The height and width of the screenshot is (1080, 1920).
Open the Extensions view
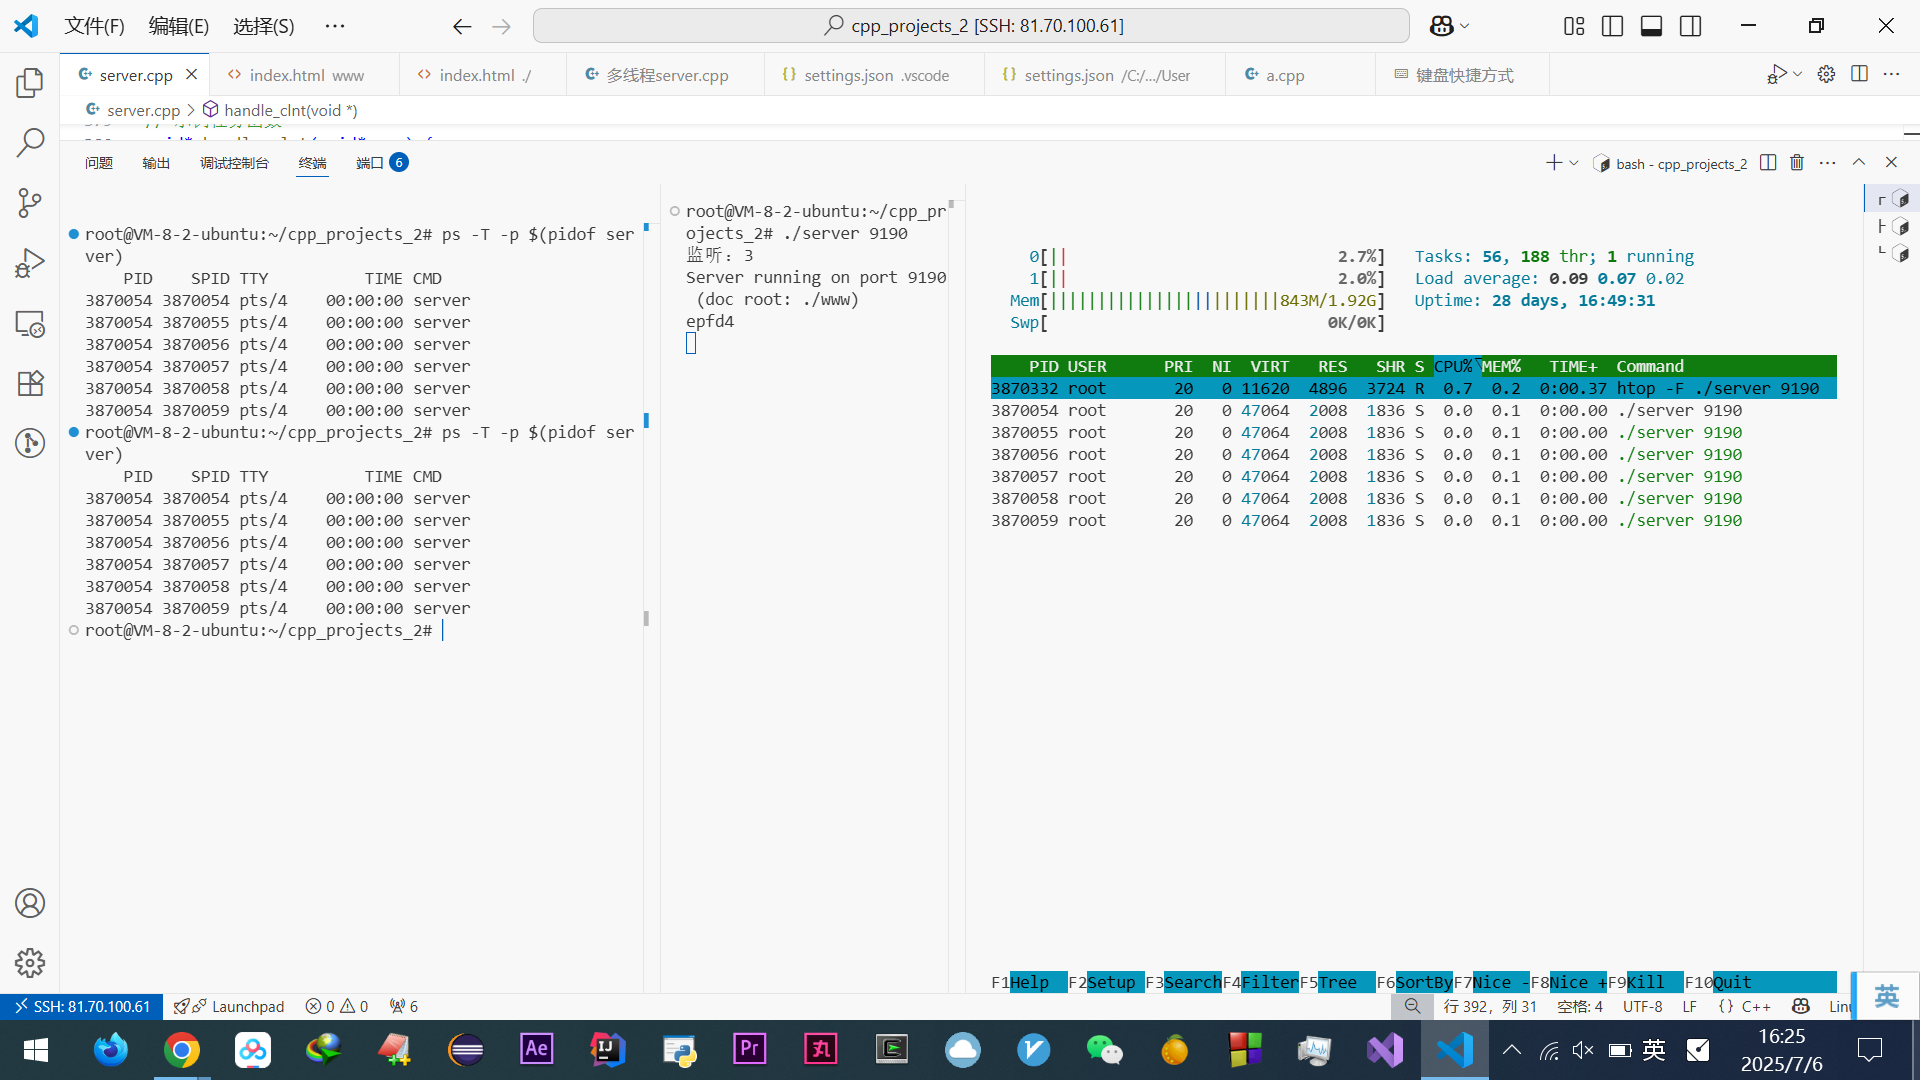(x=30, y=384)
